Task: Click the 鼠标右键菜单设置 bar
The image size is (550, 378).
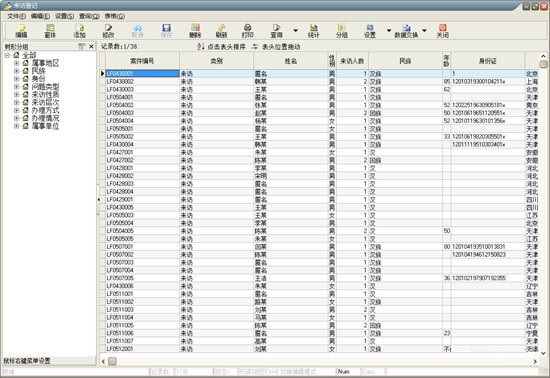Action: point(48,361)
